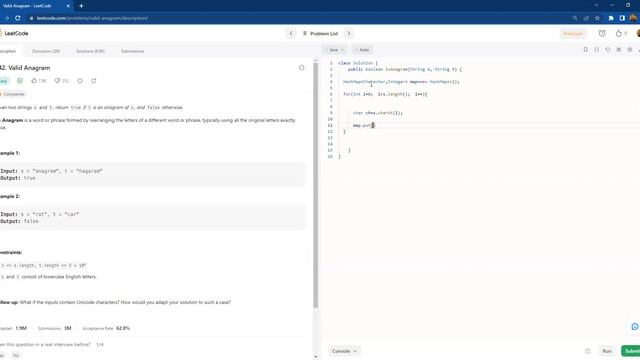Screen dimensions: 640x360
Task: Toggle the browser side panel icon
Action: pos(622,18)
